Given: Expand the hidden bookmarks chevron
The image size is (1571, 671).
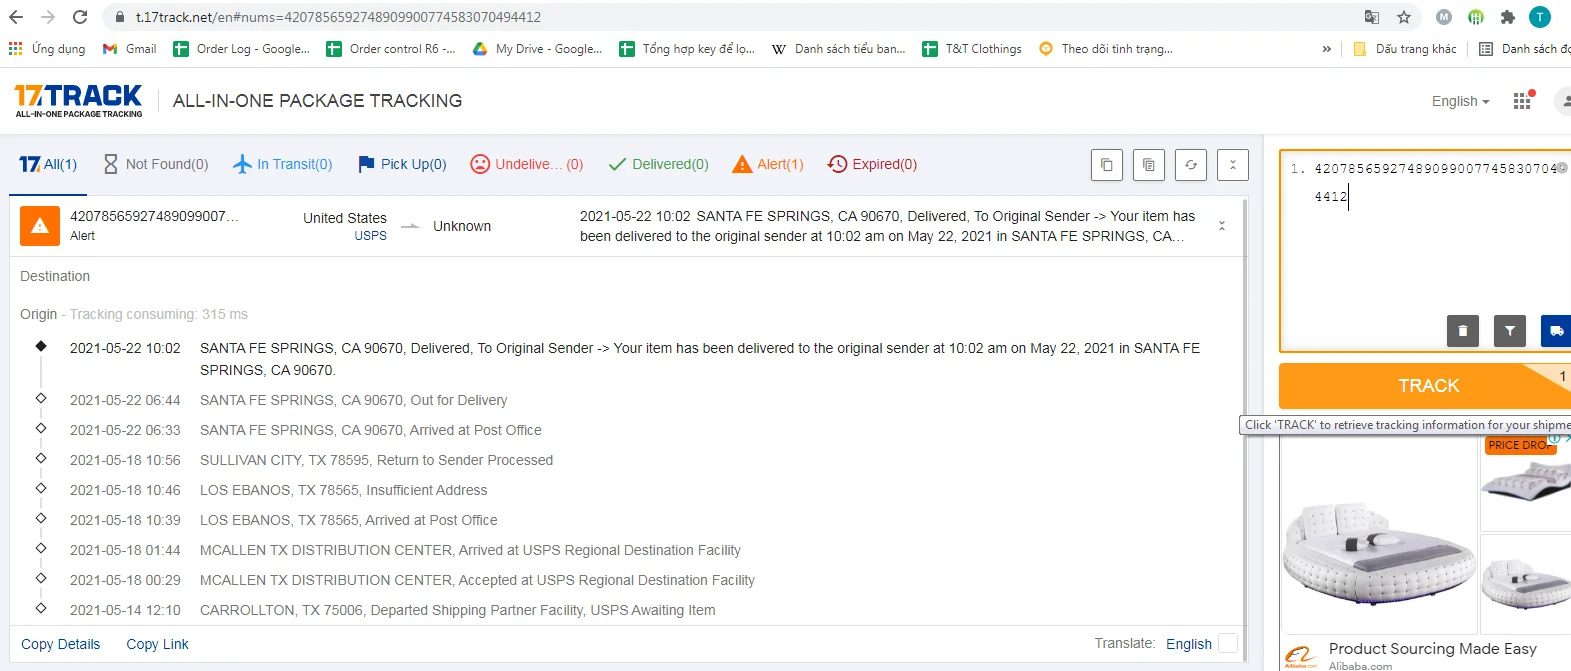Looking at the screenshot, I should pyautogui.click(x=1327, y=48).
